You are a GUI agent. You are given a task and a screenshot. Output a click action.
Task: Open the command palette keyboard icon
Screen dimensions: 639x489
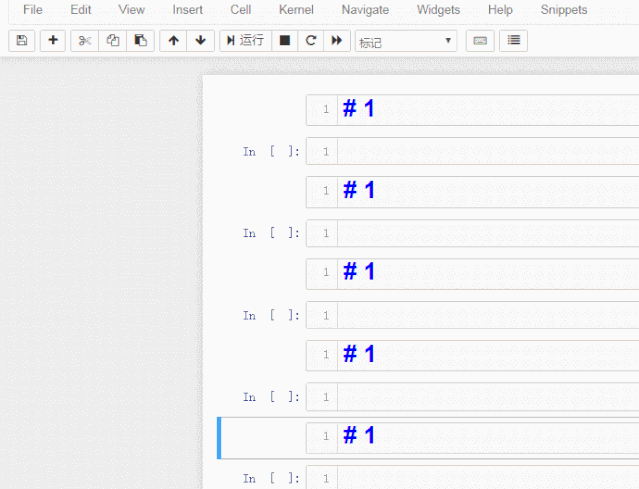coord(480,41)
